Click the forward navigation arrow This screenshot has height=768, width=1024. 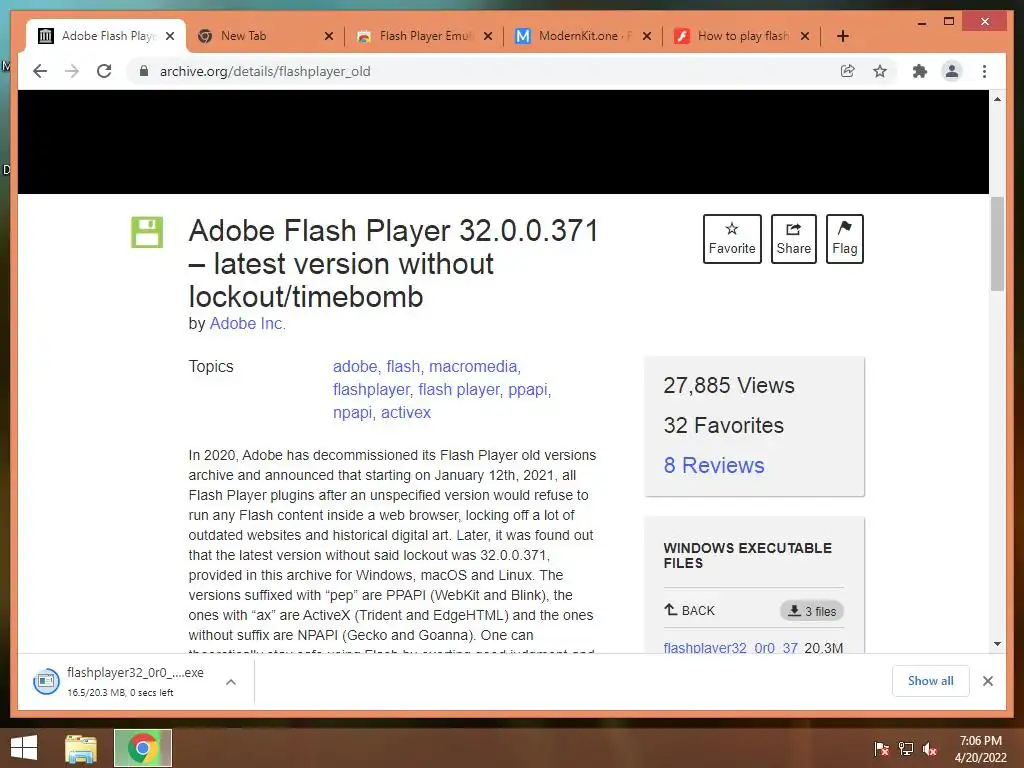click(72, 71)
